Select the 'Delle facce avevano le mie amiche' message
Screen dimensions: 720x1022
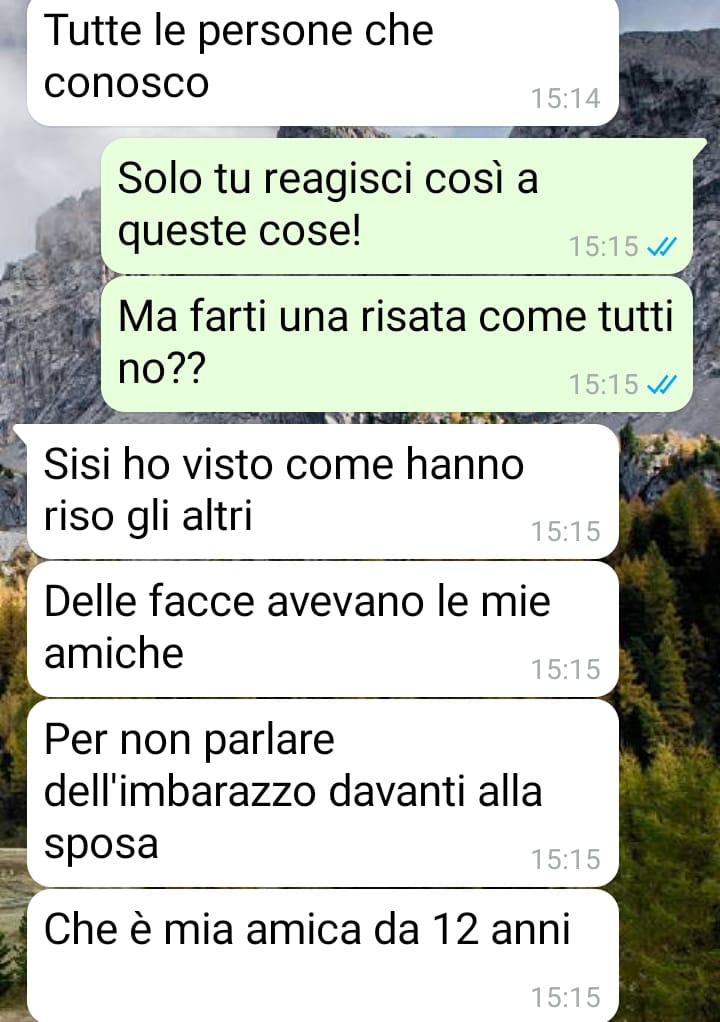[x=323, y=629]
